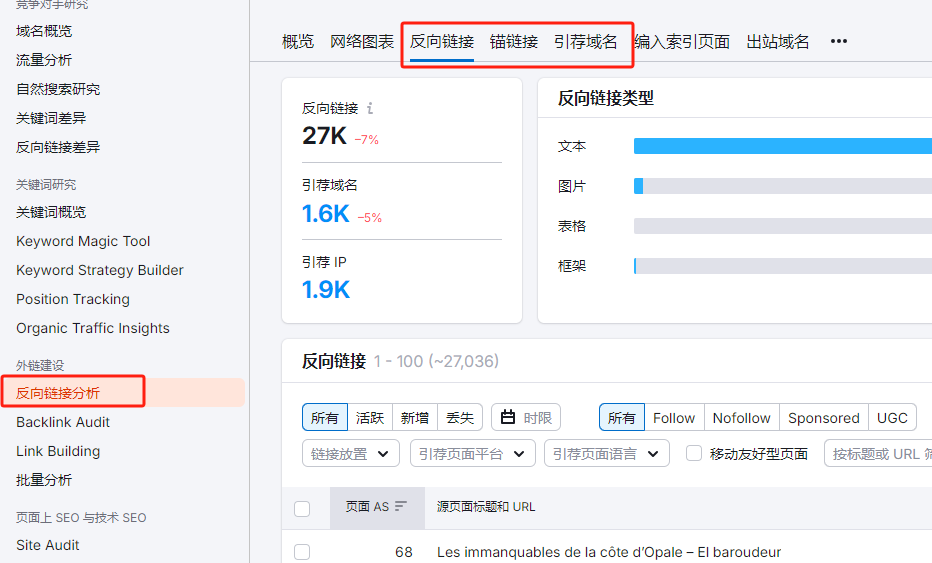Image resolution: width=932 pixels, height=563 pixels.
Task: Switch to the 网络图表 tab
Action: 362,42
